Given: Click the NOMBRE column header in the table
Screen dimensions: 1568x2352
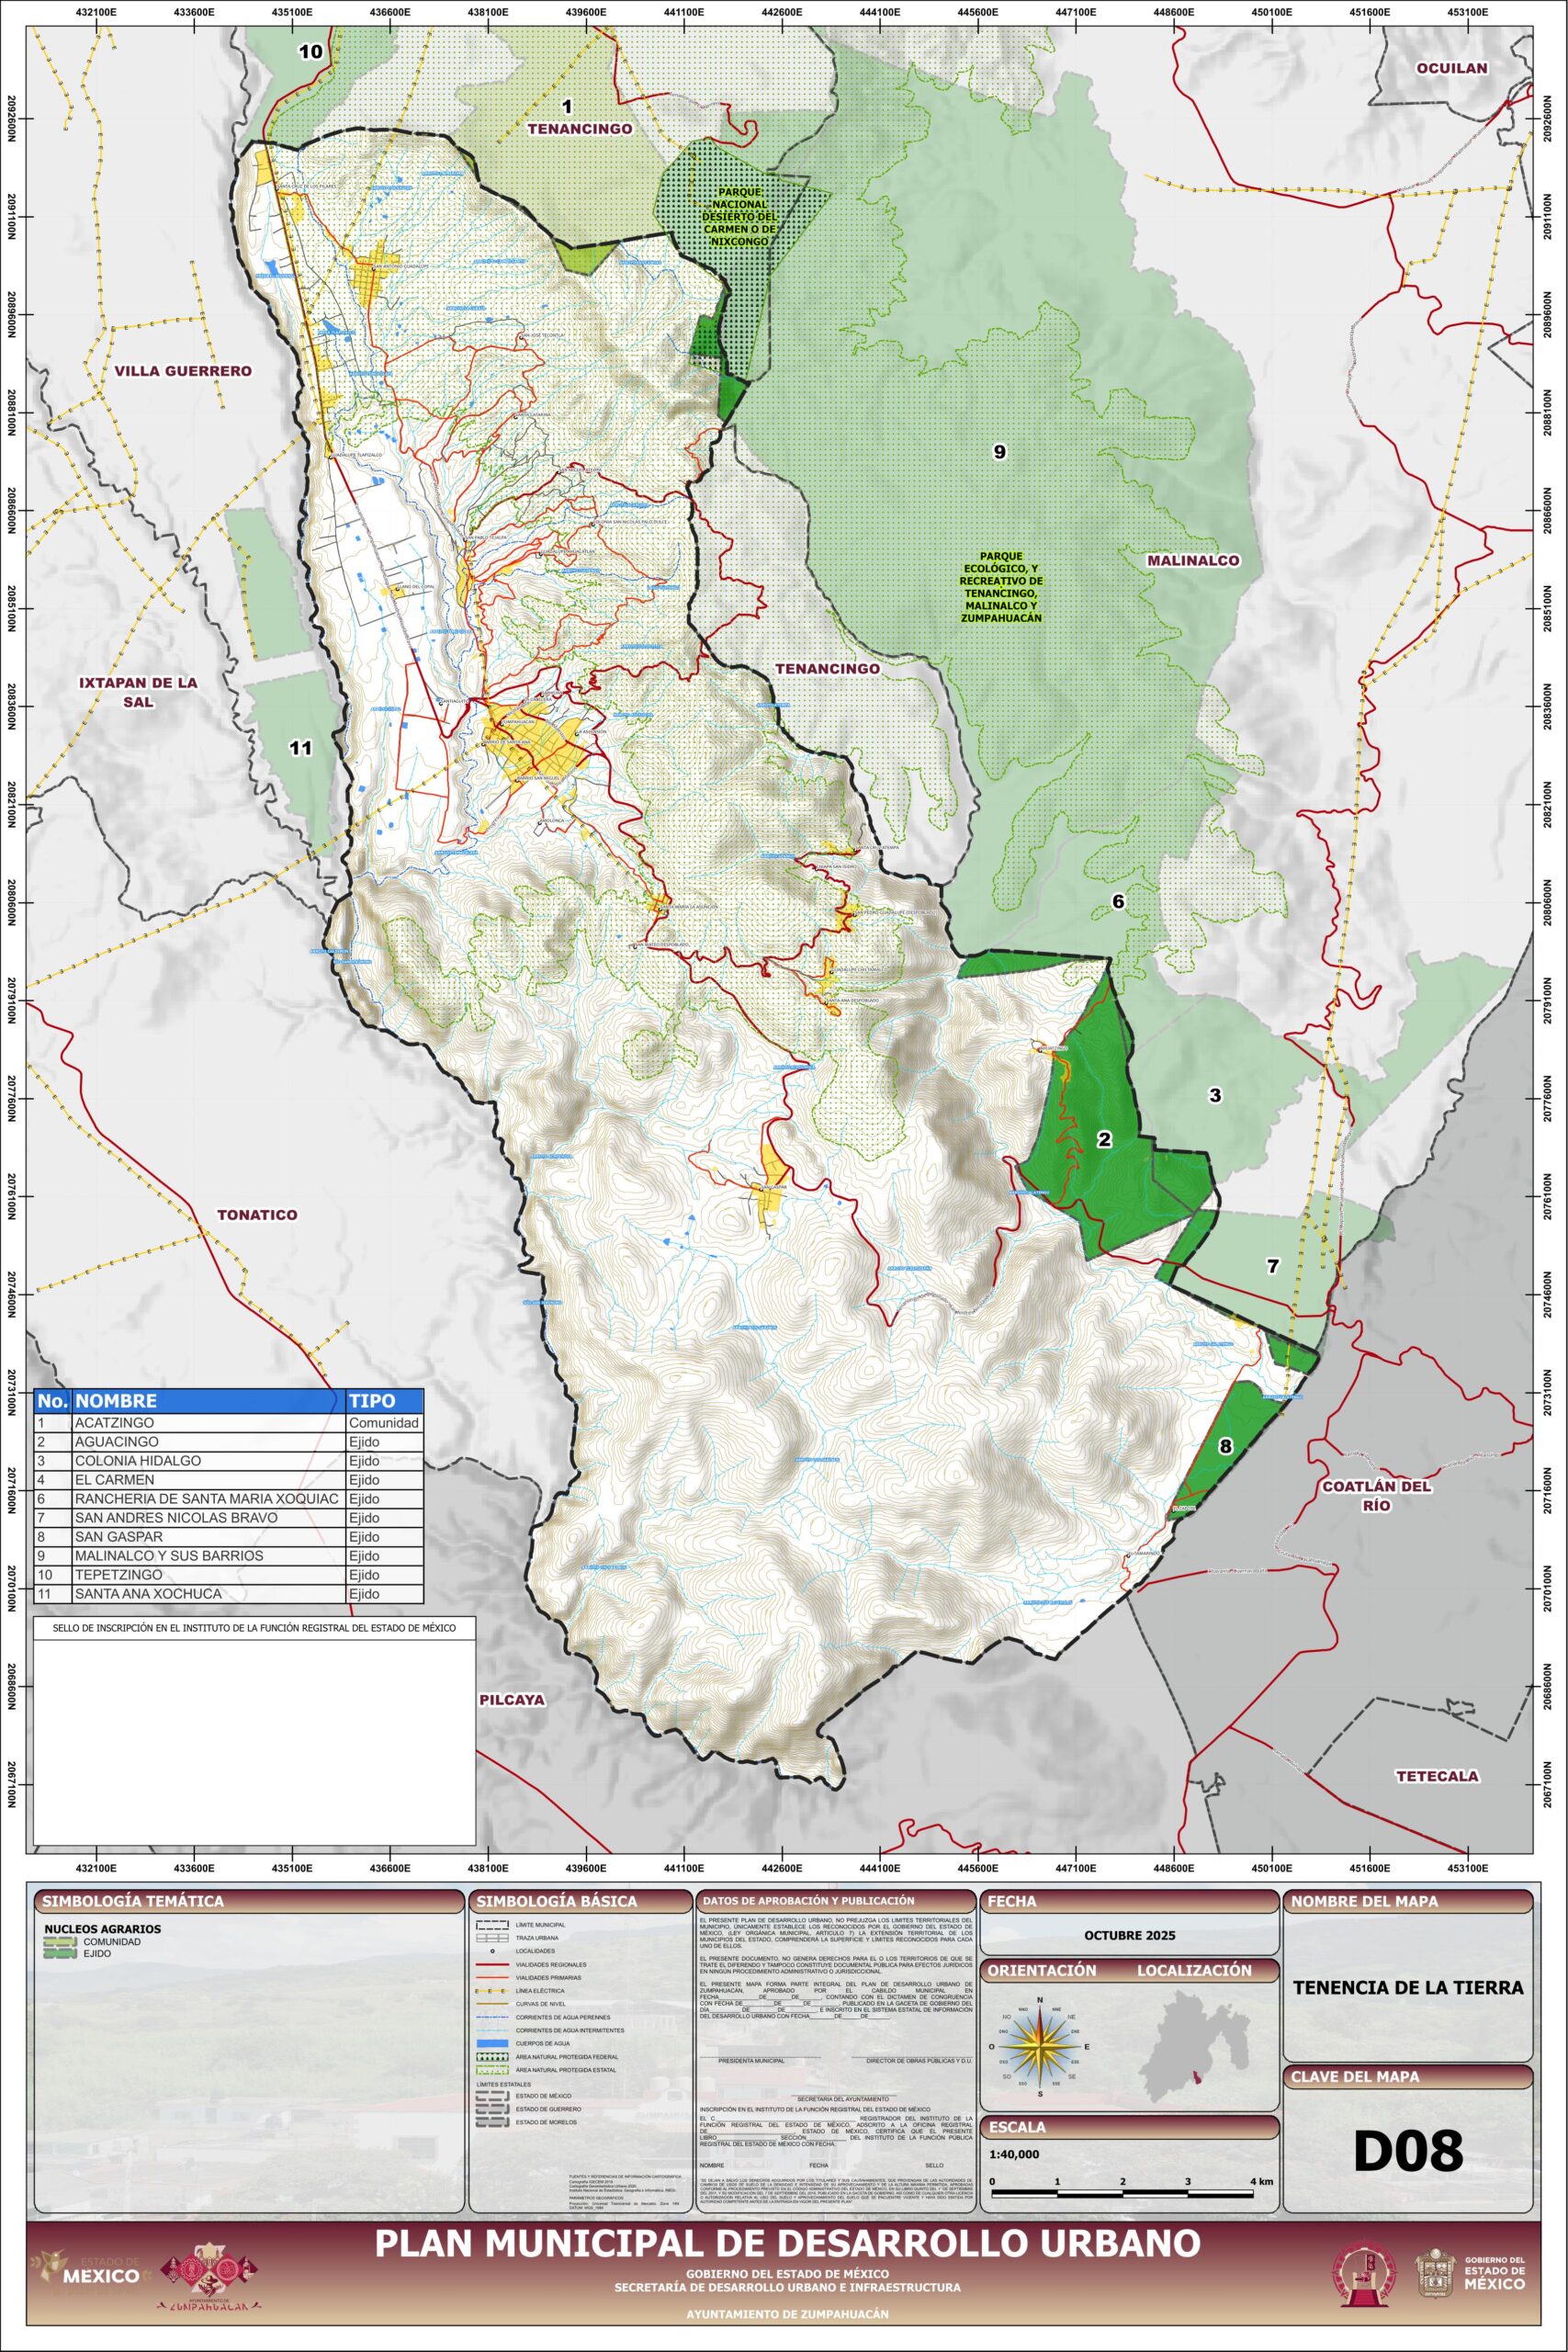Looking at the screenshot, I should tap(116, 1401).
